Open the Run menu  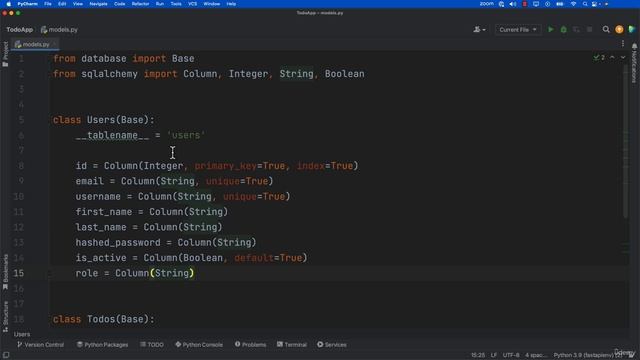[160, 4]
